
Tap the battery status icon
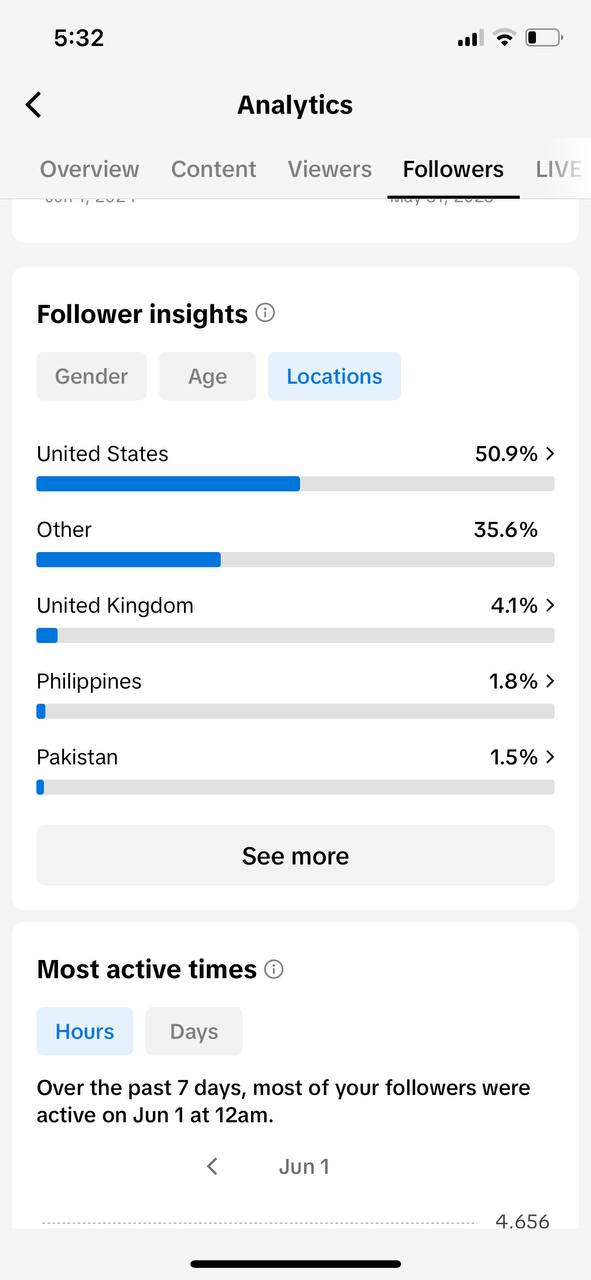[544, 38]
